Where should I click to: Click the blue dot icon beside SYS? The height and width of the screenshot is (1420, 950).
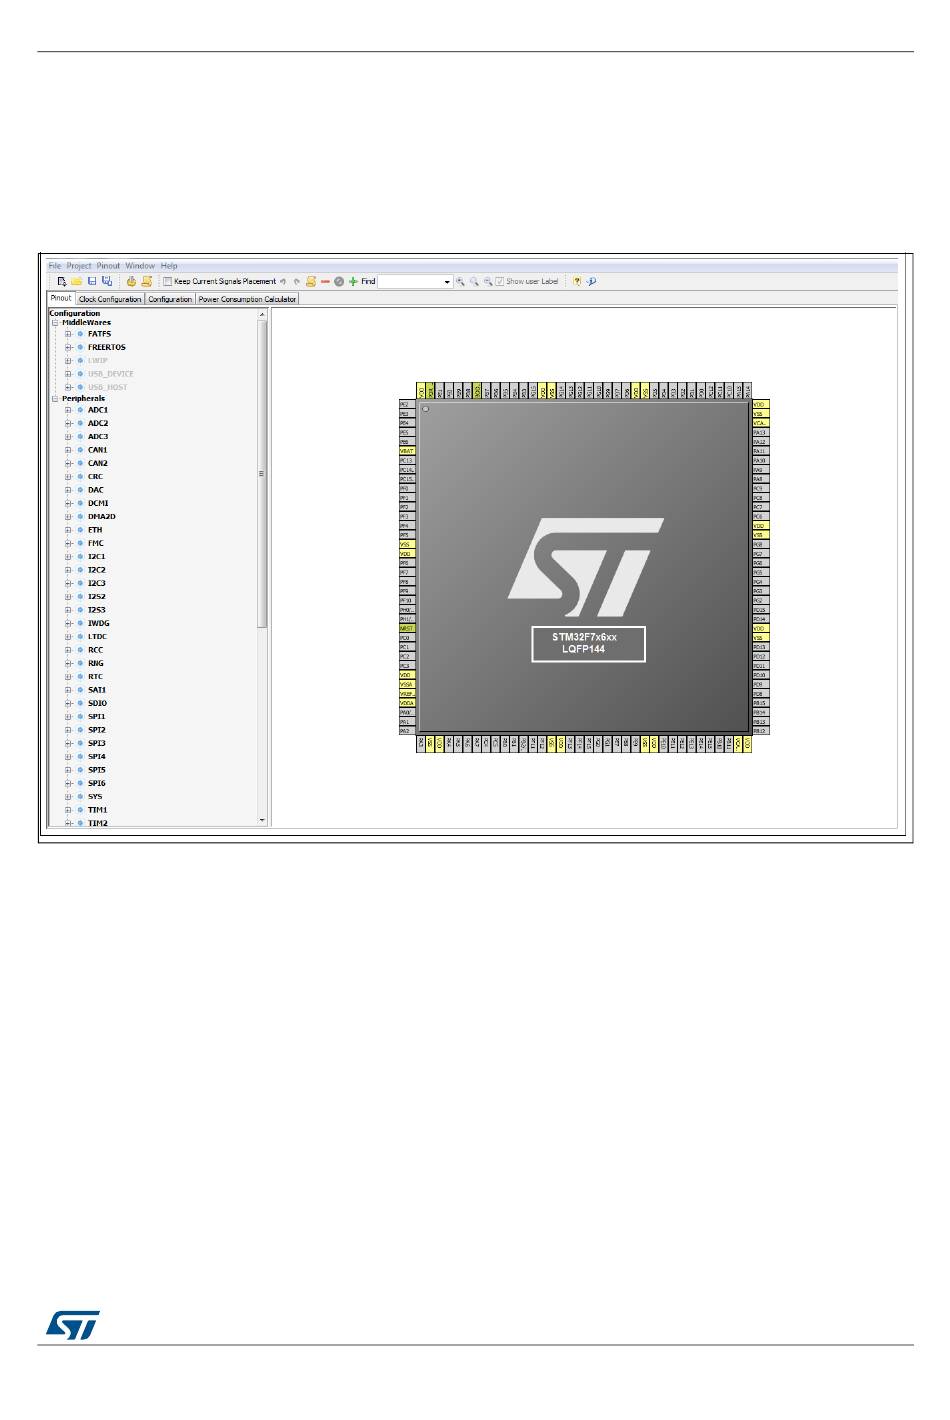pyautogui.click(x=80, y=797)
